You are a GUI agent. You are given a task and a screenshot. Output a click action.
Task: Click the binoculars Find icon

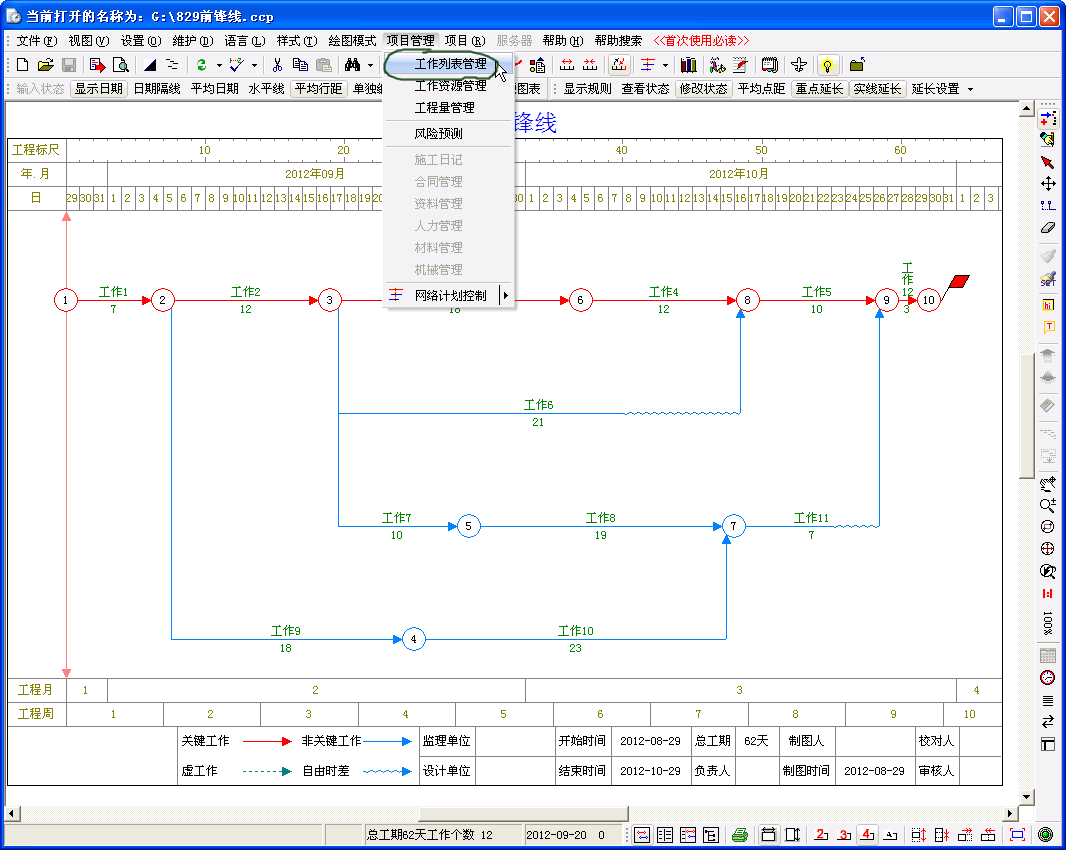(x=352, y=65)
